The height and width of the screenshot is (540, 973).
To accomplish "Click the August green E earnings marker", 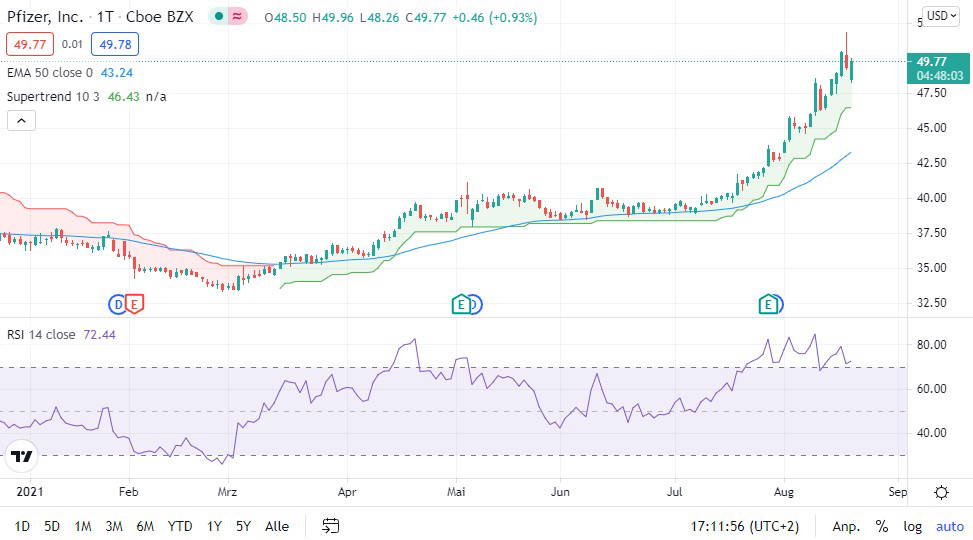I will pyautogui.click(x=768, y=304).
